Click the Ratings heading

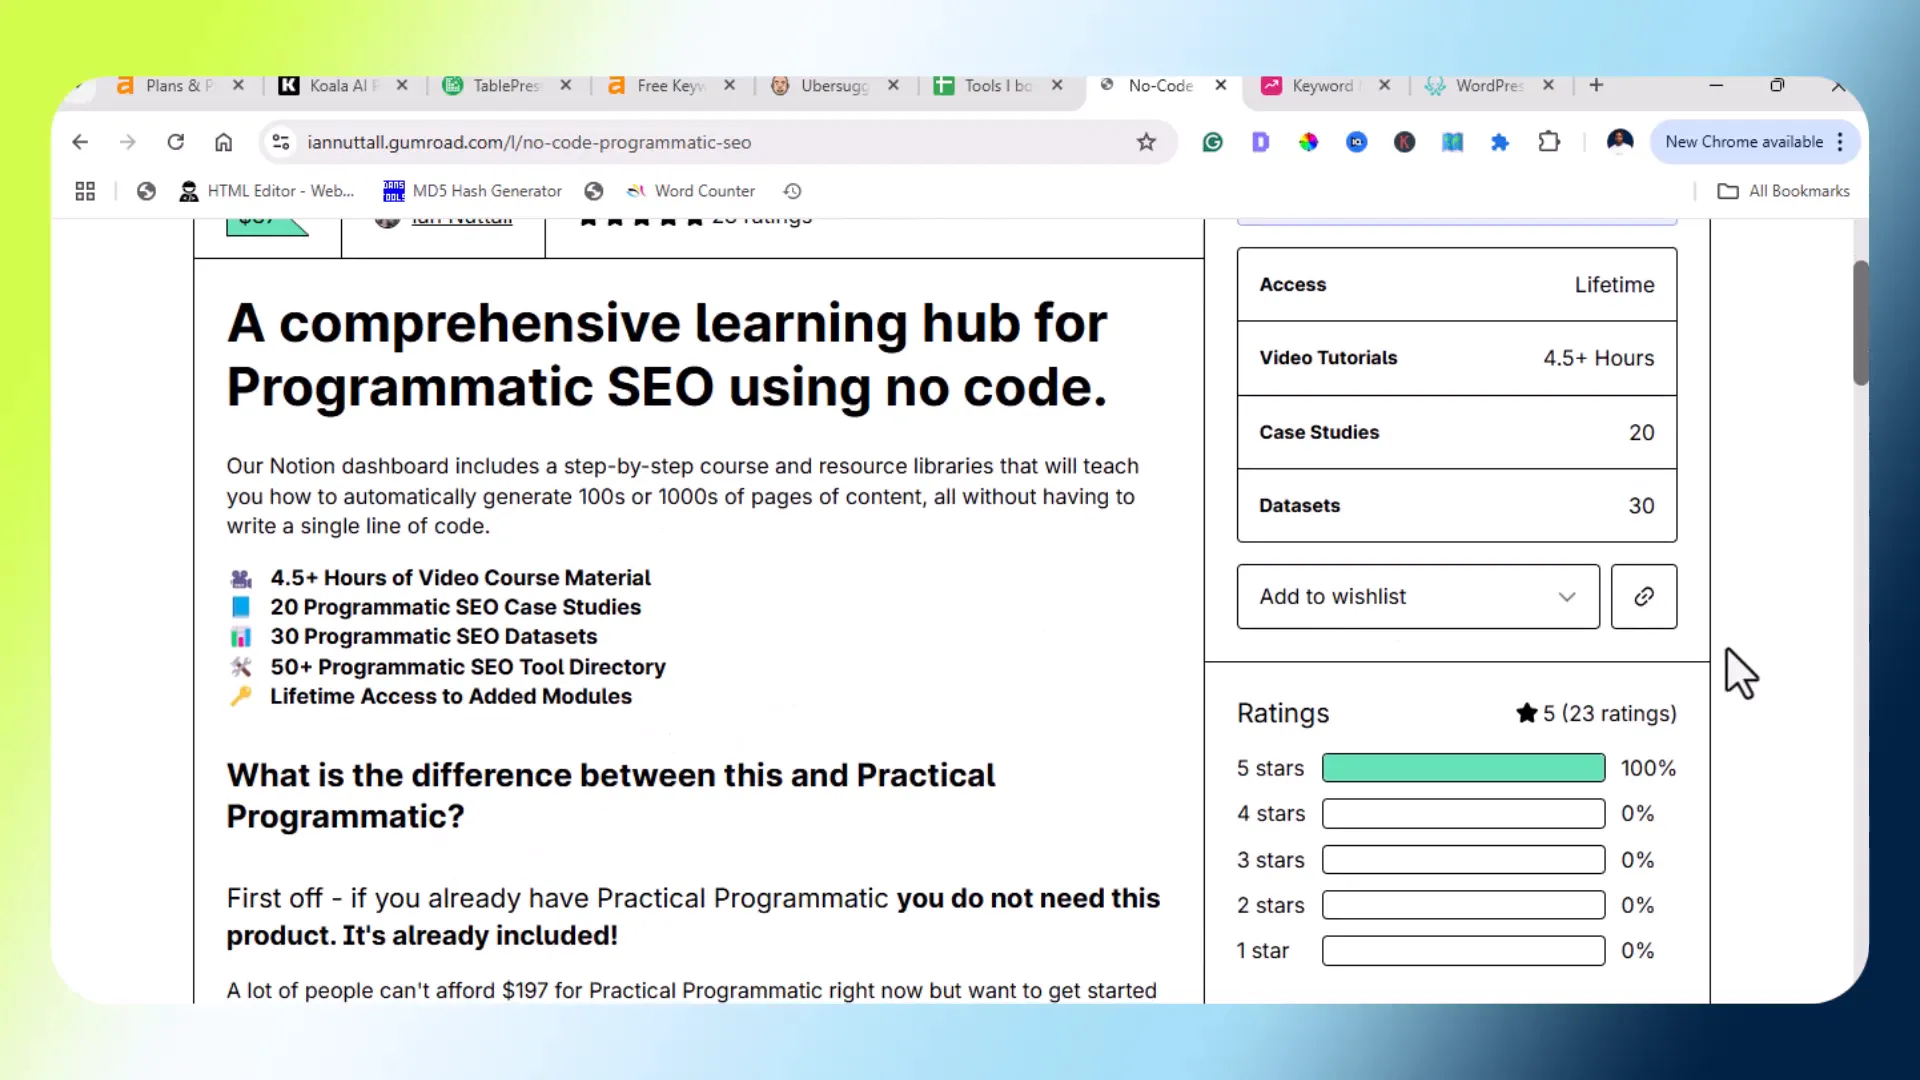point(1283,713)
